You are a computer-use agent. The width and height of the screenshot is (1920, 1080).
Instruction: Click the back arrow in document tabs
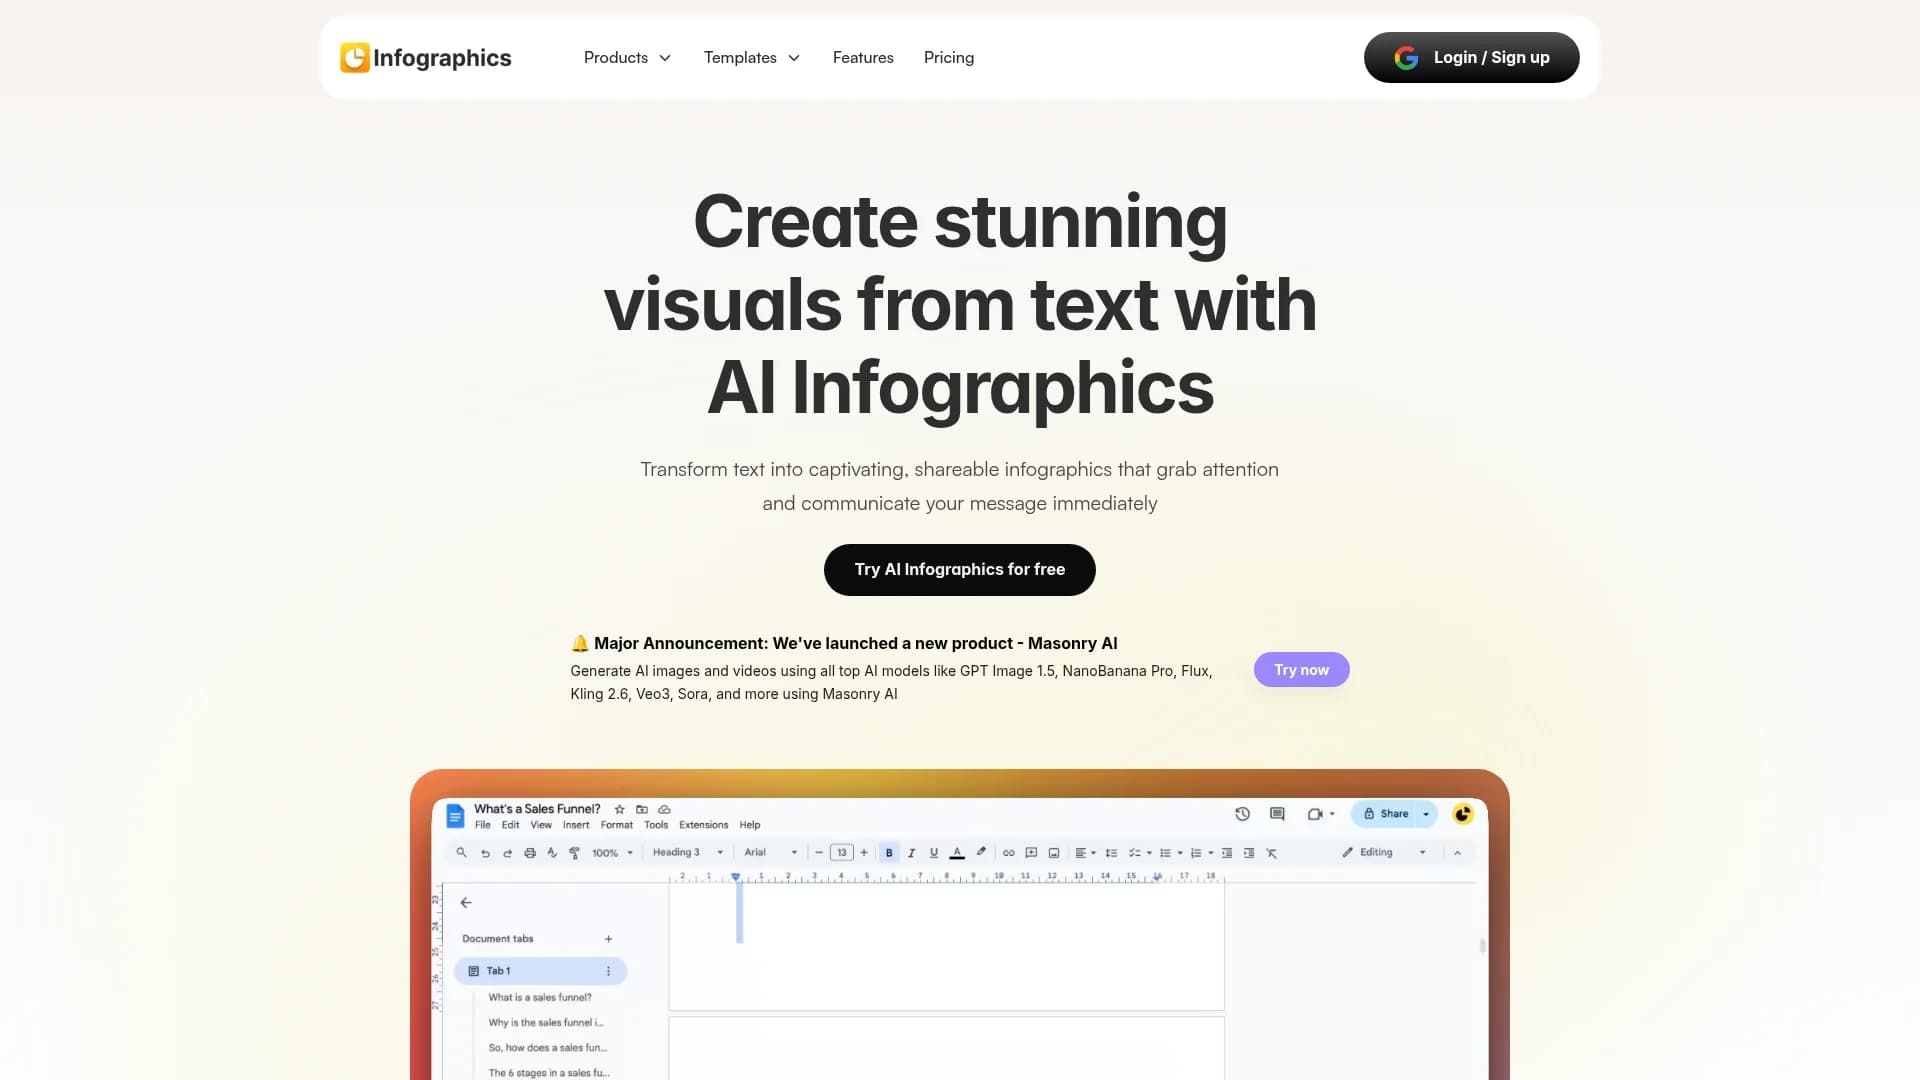point(466,903)
